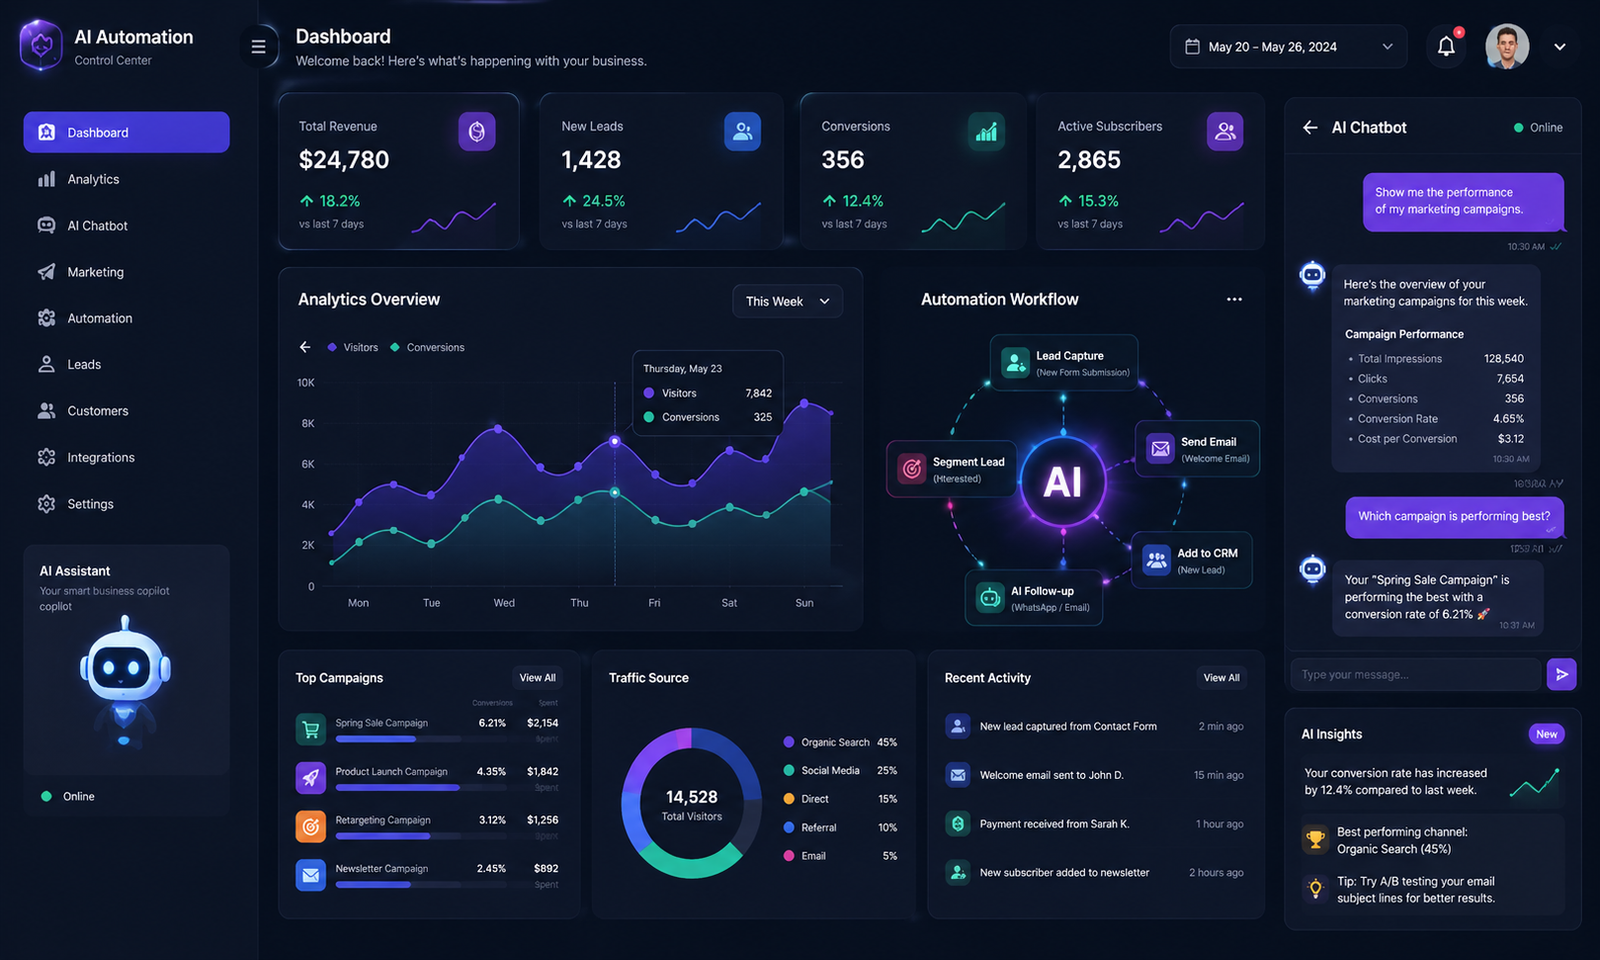
Task: Expand the May 20 – May 26 date picker
Action: tap(1287, 45)
